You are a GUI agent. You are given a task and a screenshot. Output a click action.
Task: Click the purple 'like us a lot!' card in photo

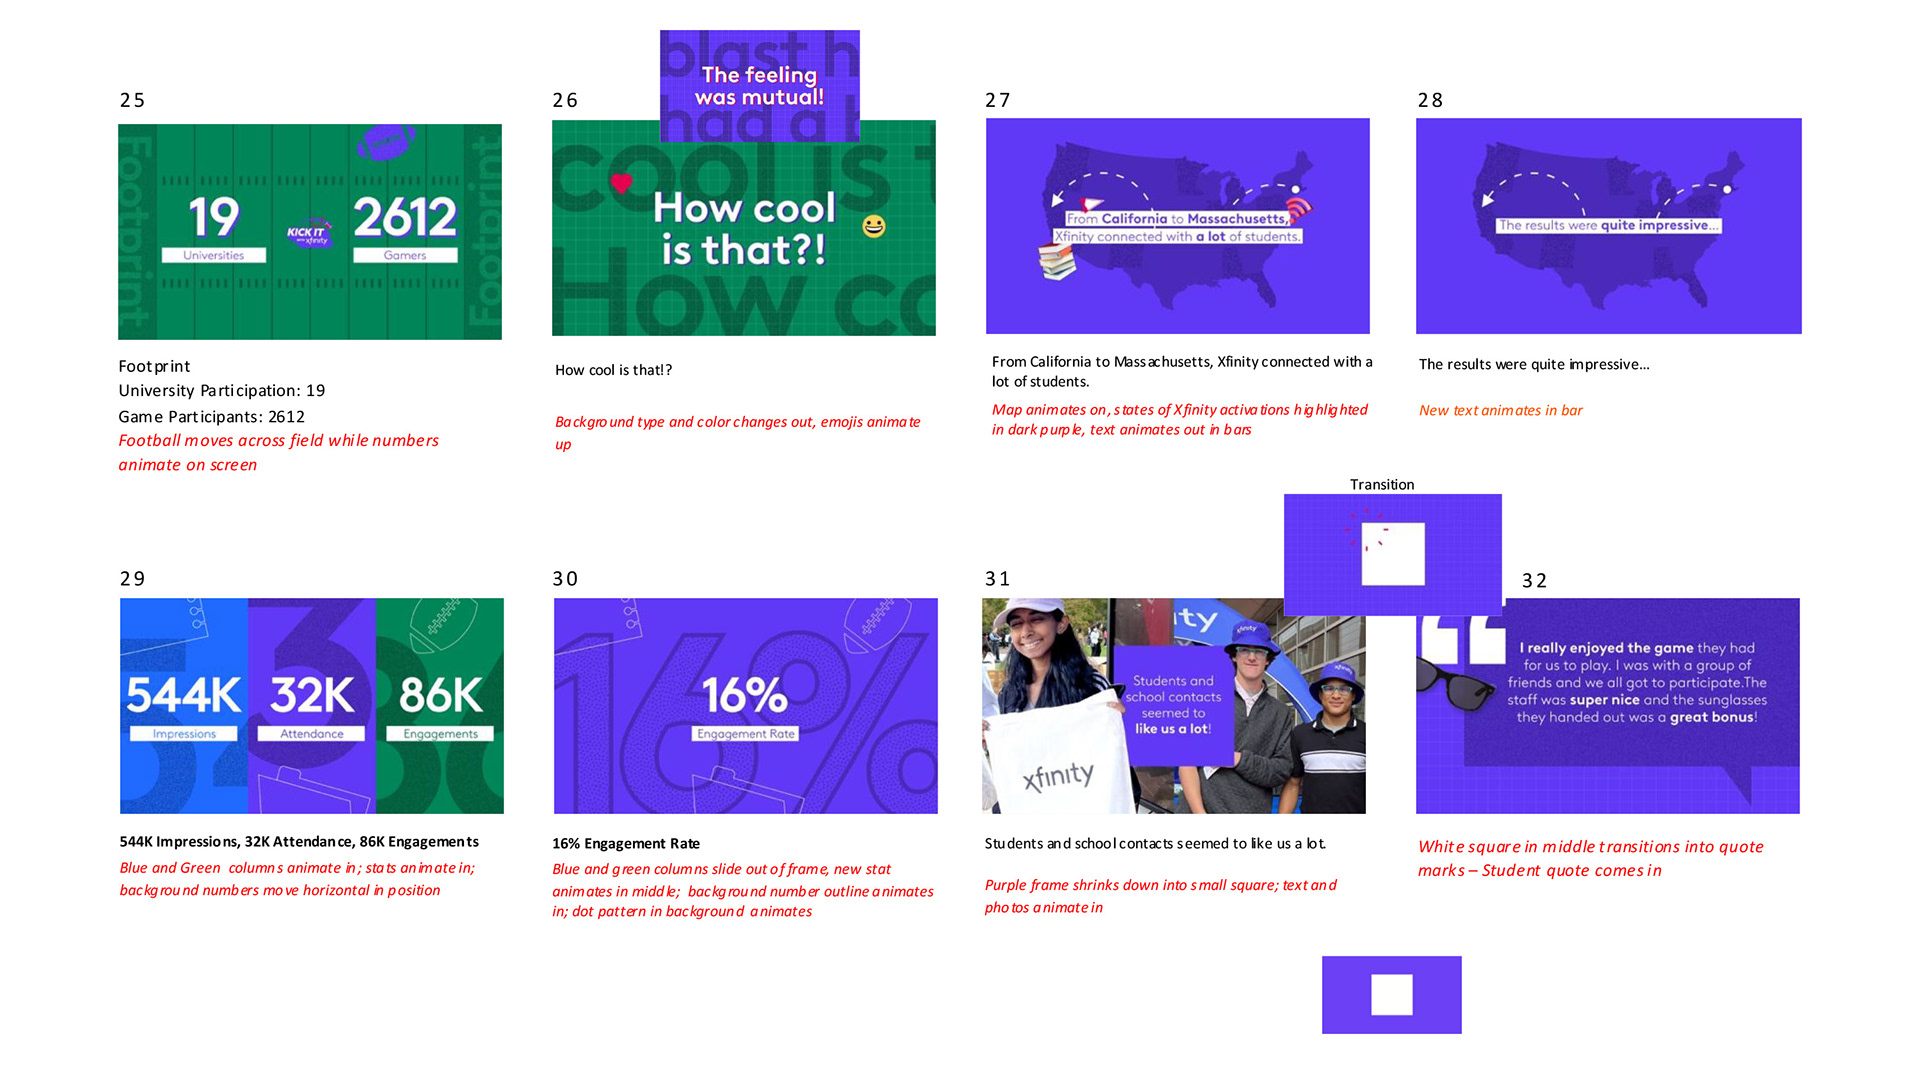click(1173, 705)
